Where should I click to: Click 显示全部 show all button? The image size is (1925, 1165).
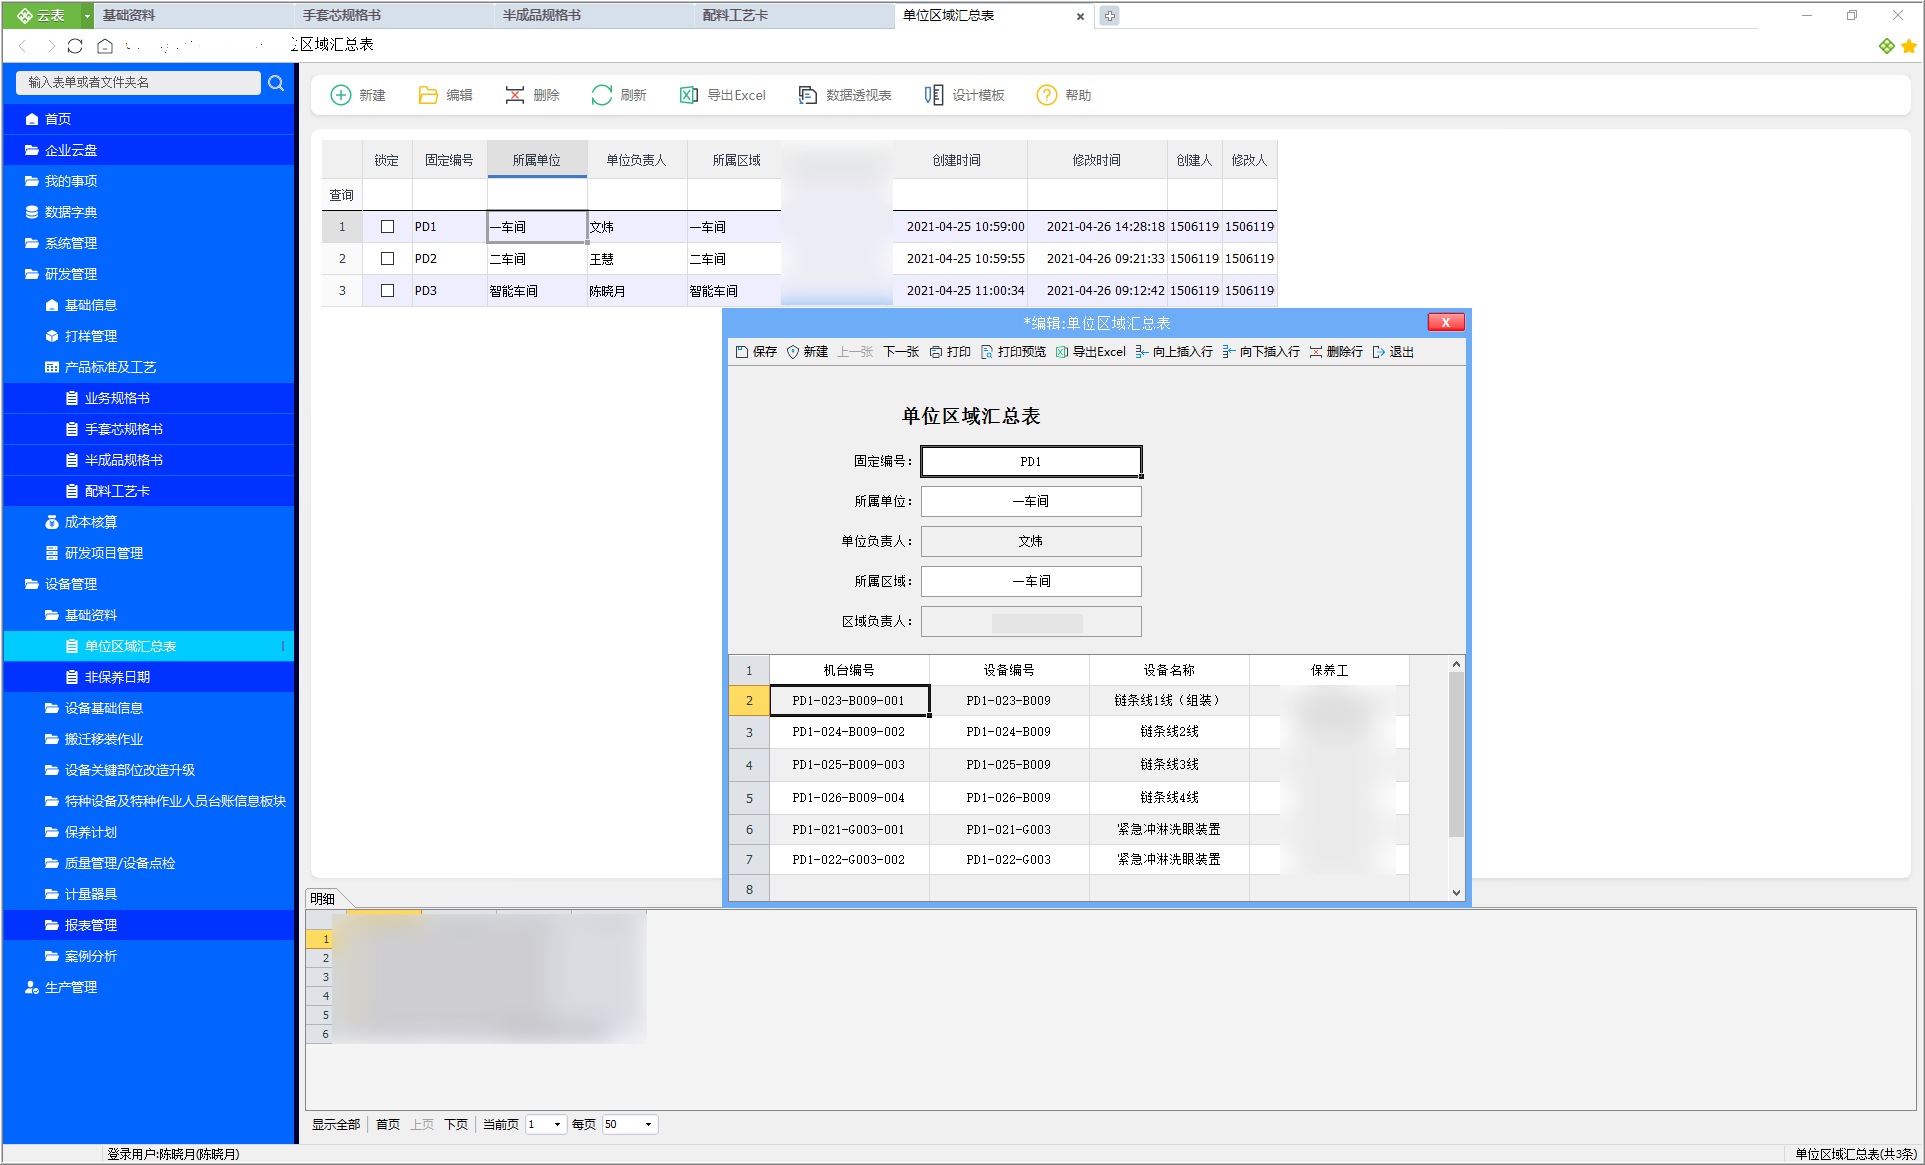(x=336, y=1125)
